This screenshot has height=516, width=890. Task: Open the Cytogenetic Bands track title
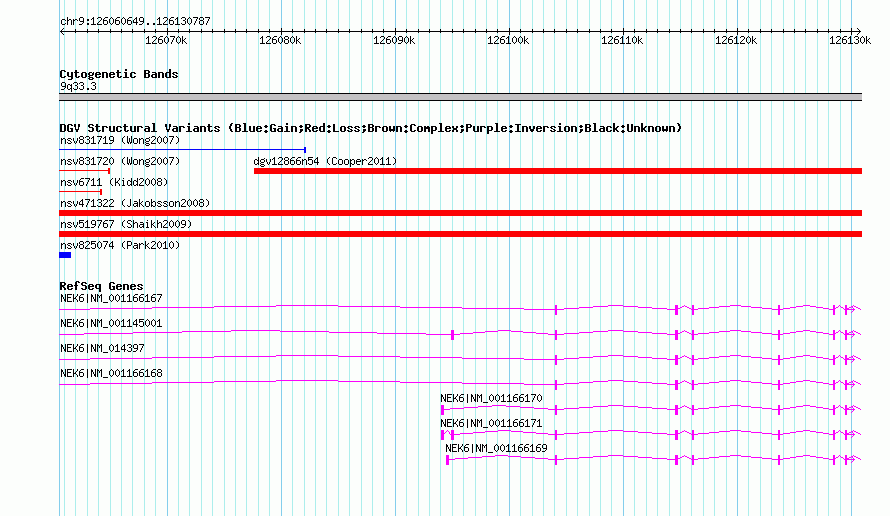119,74
